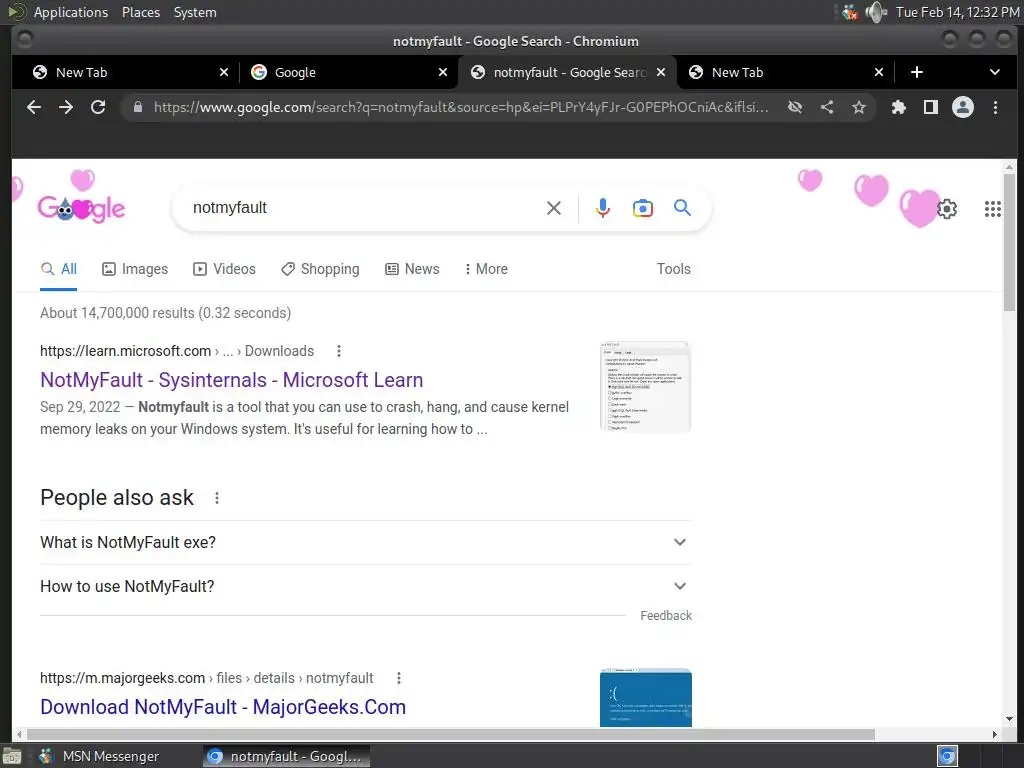Open NotMyFault - Sysinternals - Microsoft Learn link

pyautogui.click(x=231, y=380)
